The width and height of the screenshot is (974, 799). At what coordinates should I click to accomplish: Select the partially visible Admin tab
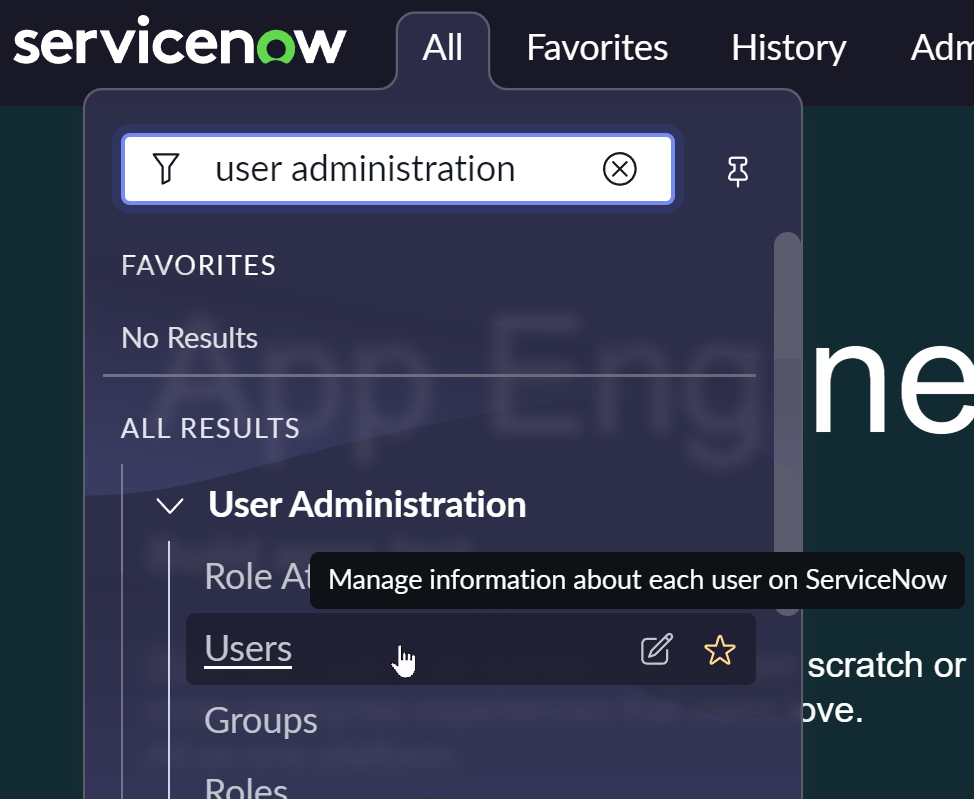(x=942, y=48)
